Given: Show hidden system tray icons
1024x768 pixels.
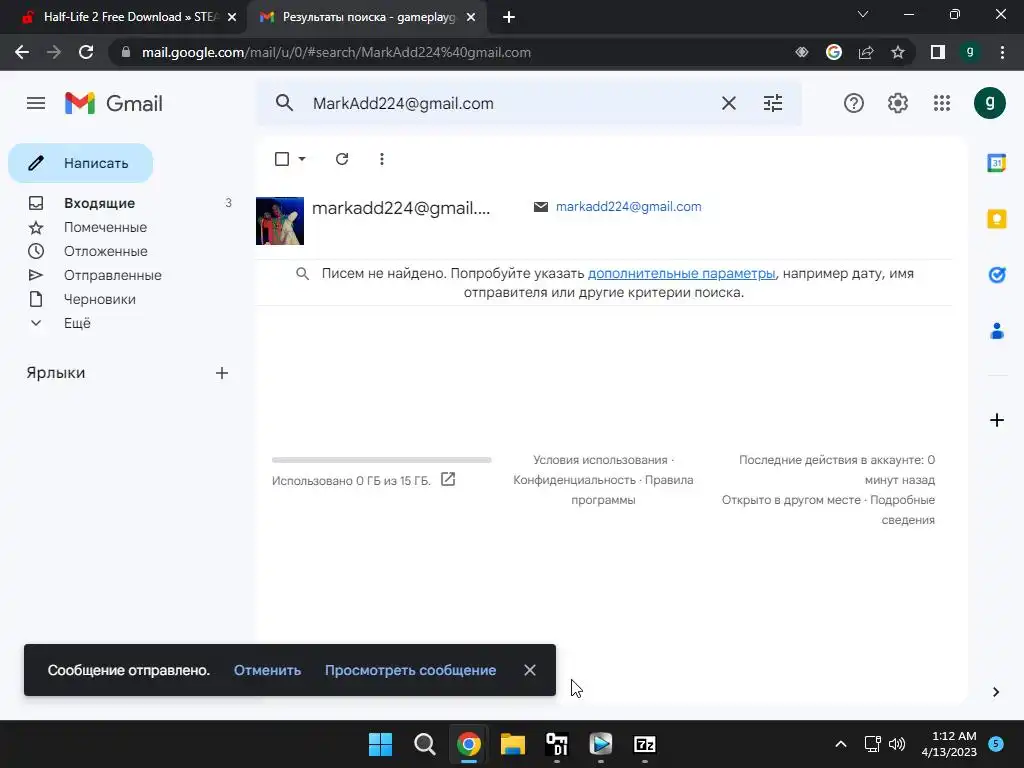Looking at the screenshot, I should tap(841, 744).
